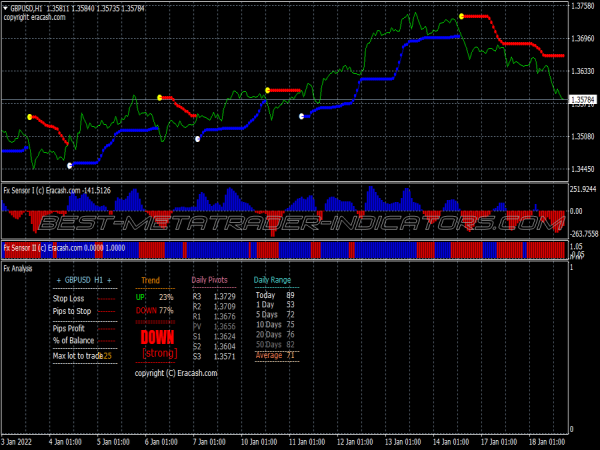This screenshot has width=600, height=450.
Task: Click the large red 'DOWN' trend indicator
Action: [x=157, y=338]
